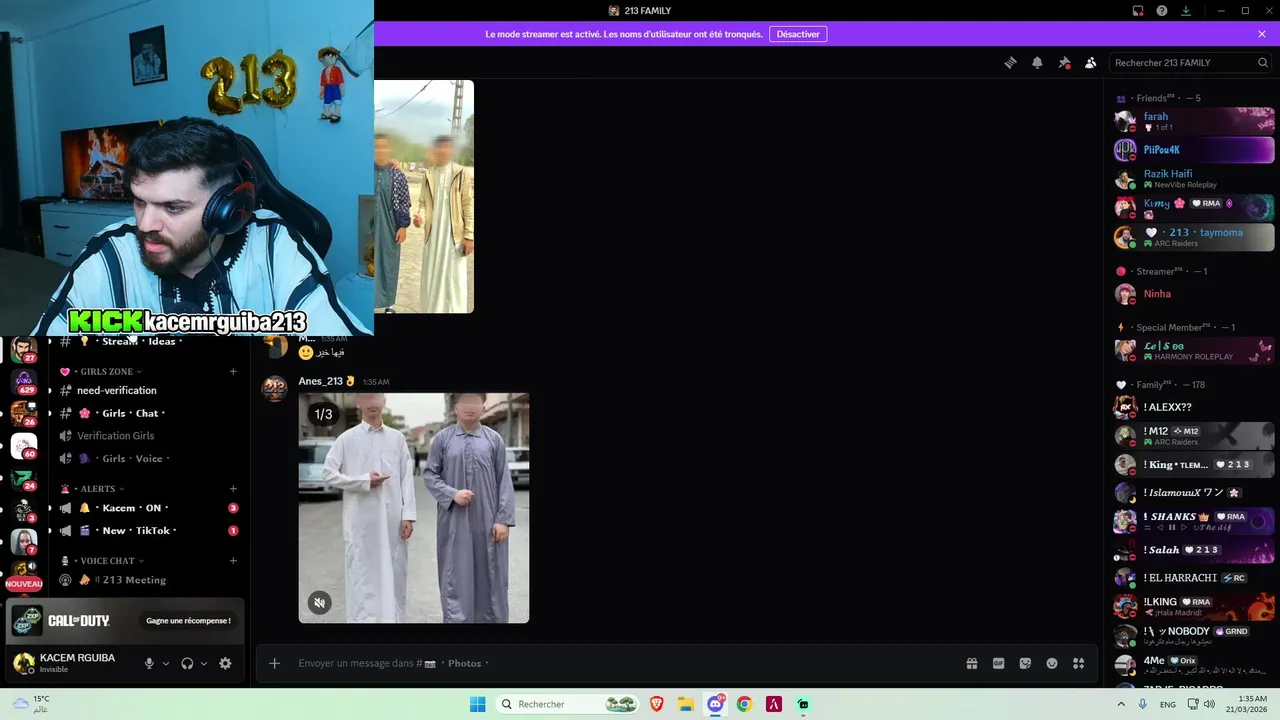Click Gagne une récompense button
The width and height of the screenshot is (1280, 720).
tap(188, 621)
